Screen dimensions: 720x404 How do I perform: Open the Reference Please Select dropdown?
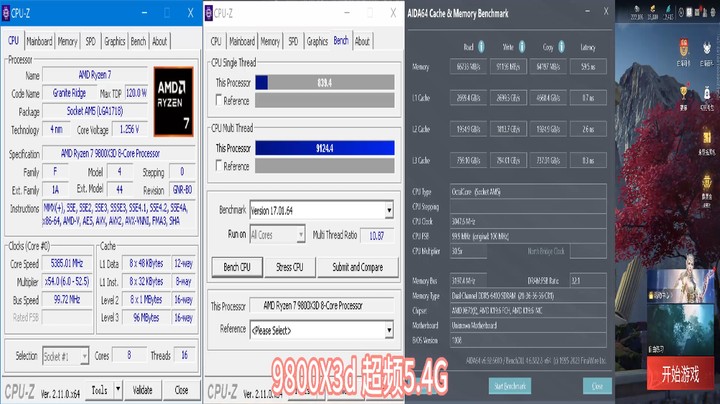389,330
